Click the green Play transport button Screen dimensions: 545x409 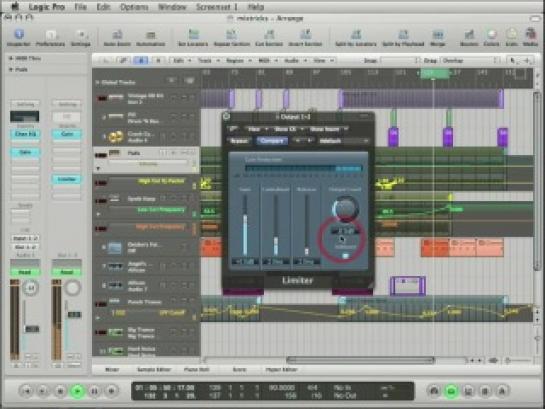[78, 391]
